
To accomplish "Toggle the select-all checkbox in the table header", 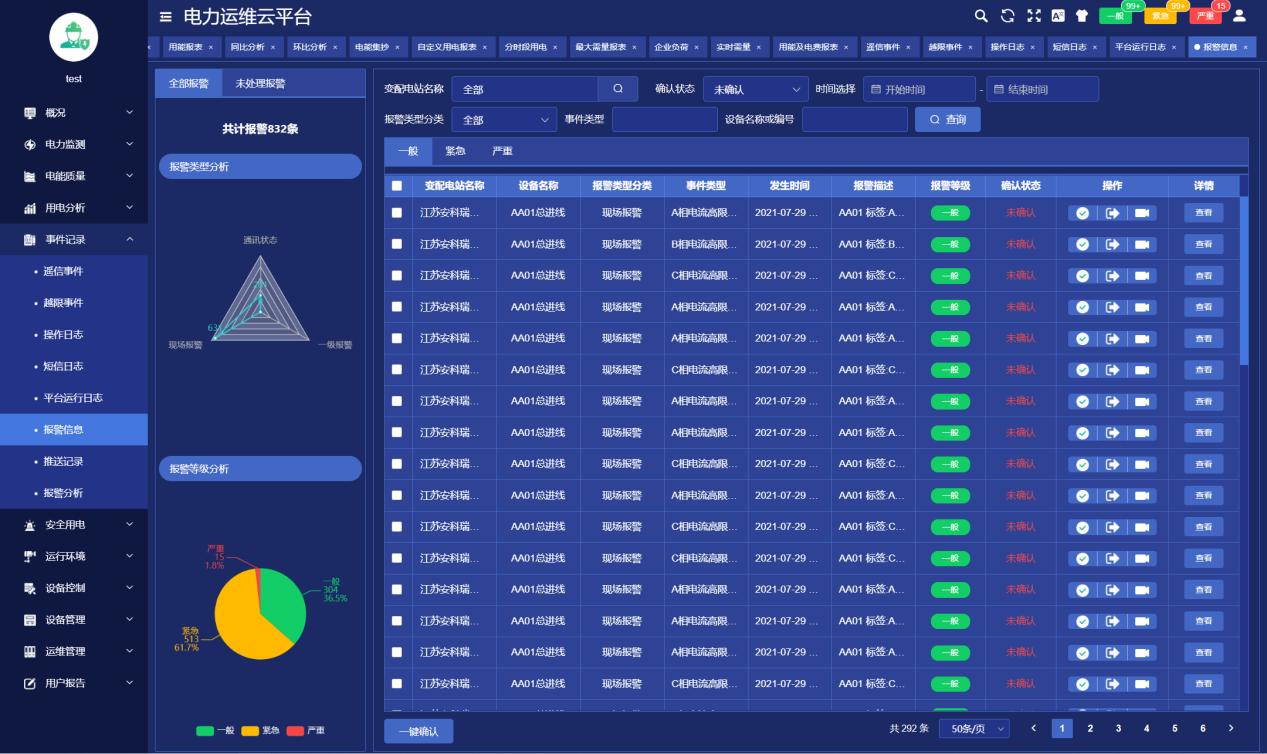I will (x=396, y=185).
